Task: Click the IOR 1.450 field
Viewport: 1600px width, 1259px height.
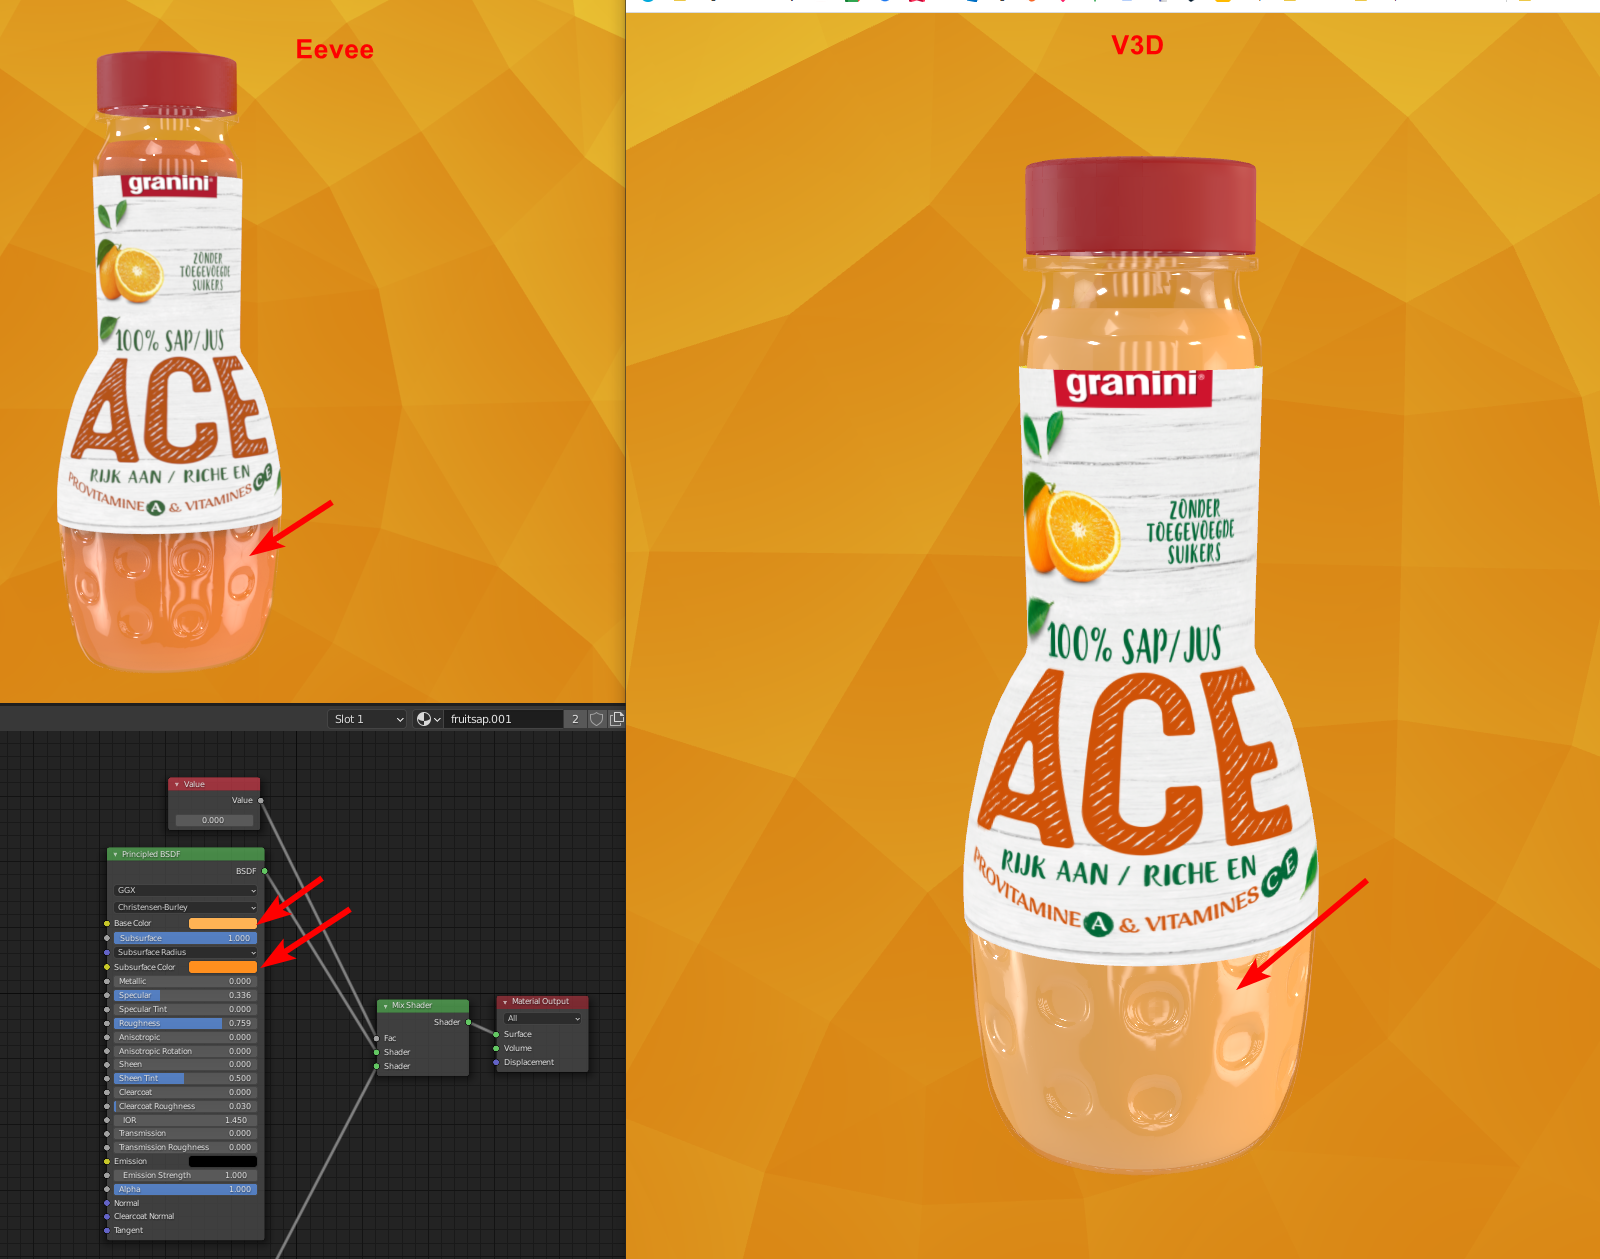Action: [186, 1120]
